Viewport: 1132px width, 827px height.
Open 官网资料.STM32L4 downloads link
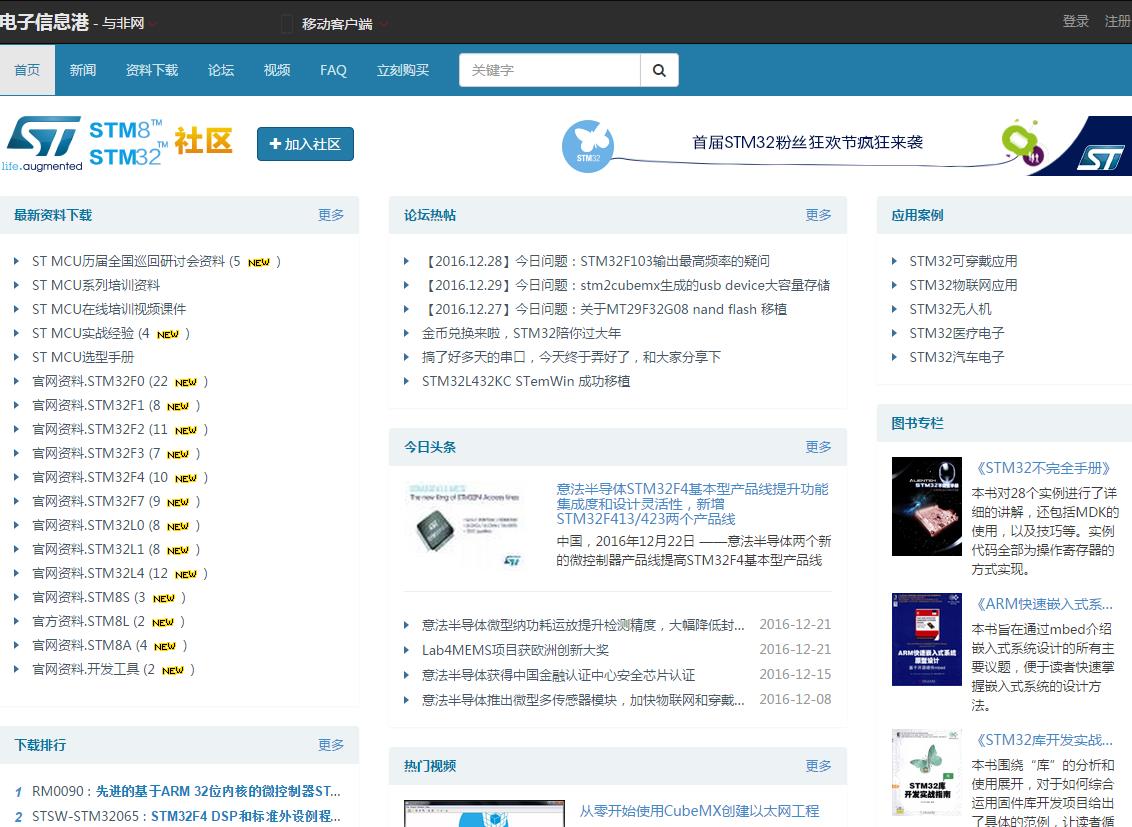[88, 573]
